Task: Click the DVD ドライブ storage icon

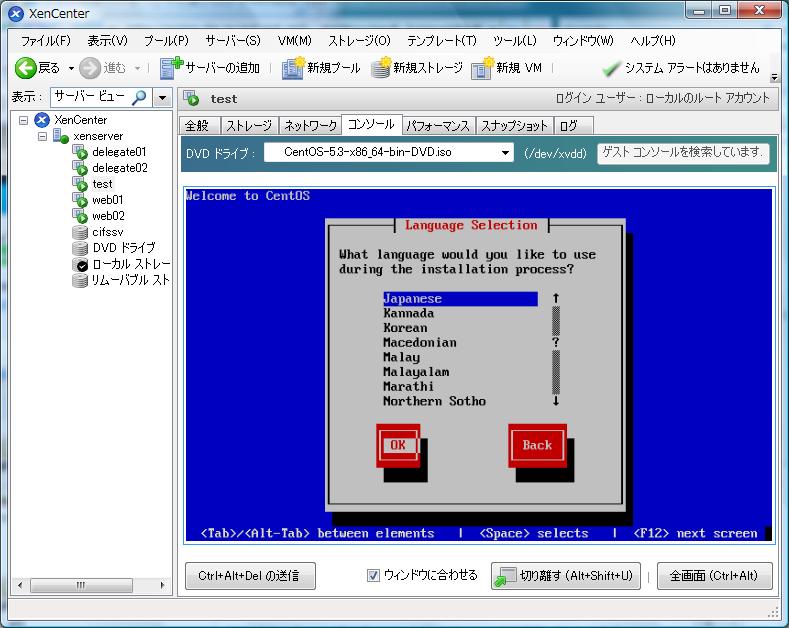Action: tap(80, 248)
